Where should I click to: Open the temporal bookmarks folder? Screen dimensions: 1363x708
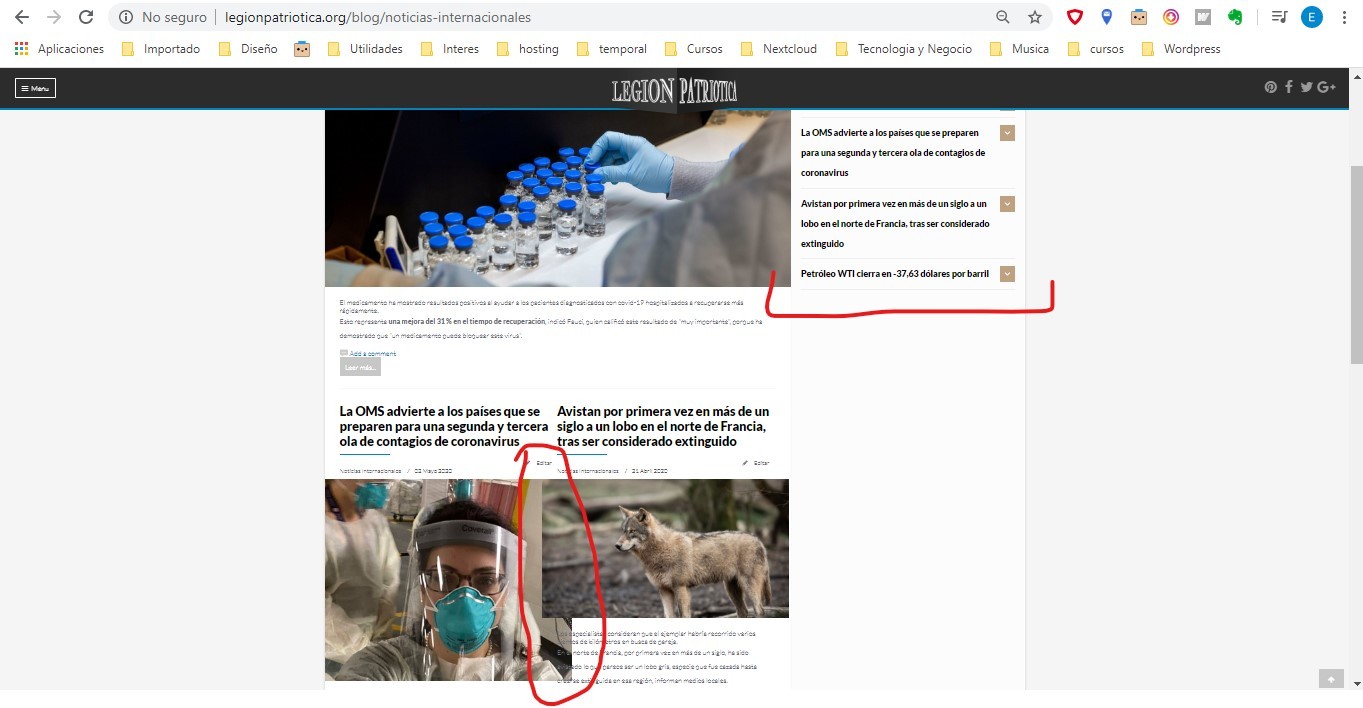tap(612, 49)
